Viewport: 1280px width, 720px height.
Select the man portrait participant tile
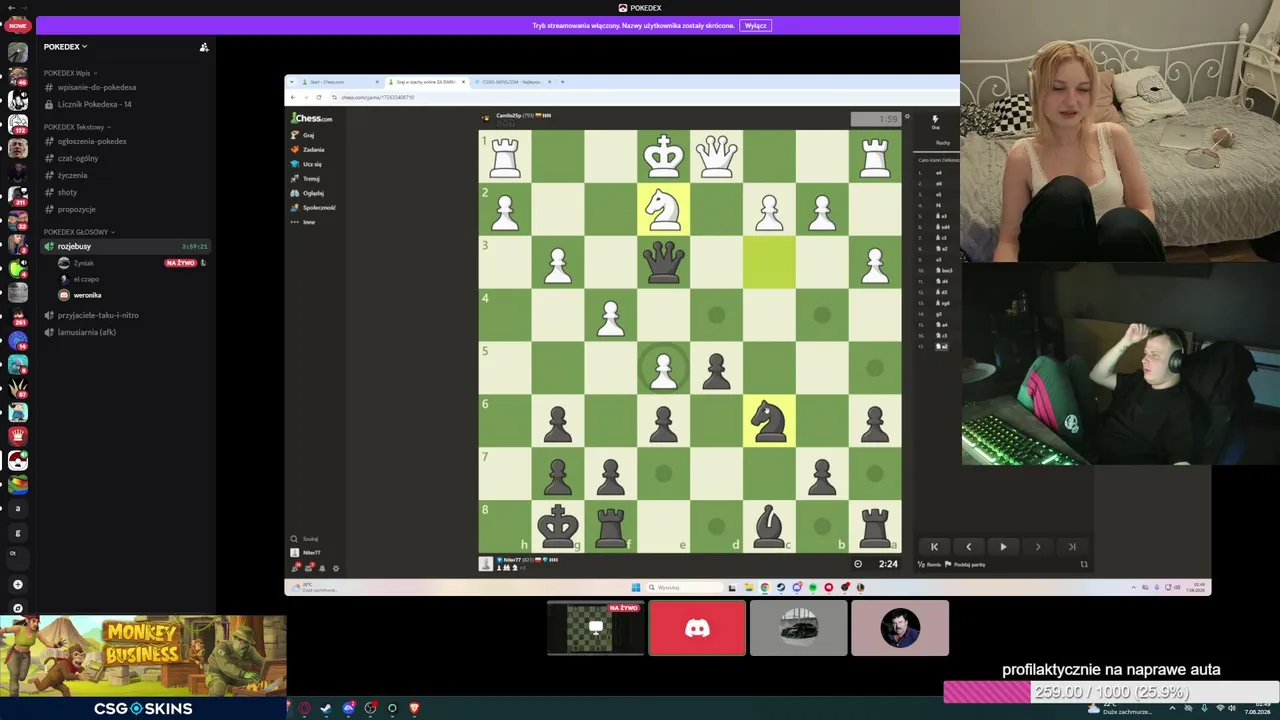point(900,628)
